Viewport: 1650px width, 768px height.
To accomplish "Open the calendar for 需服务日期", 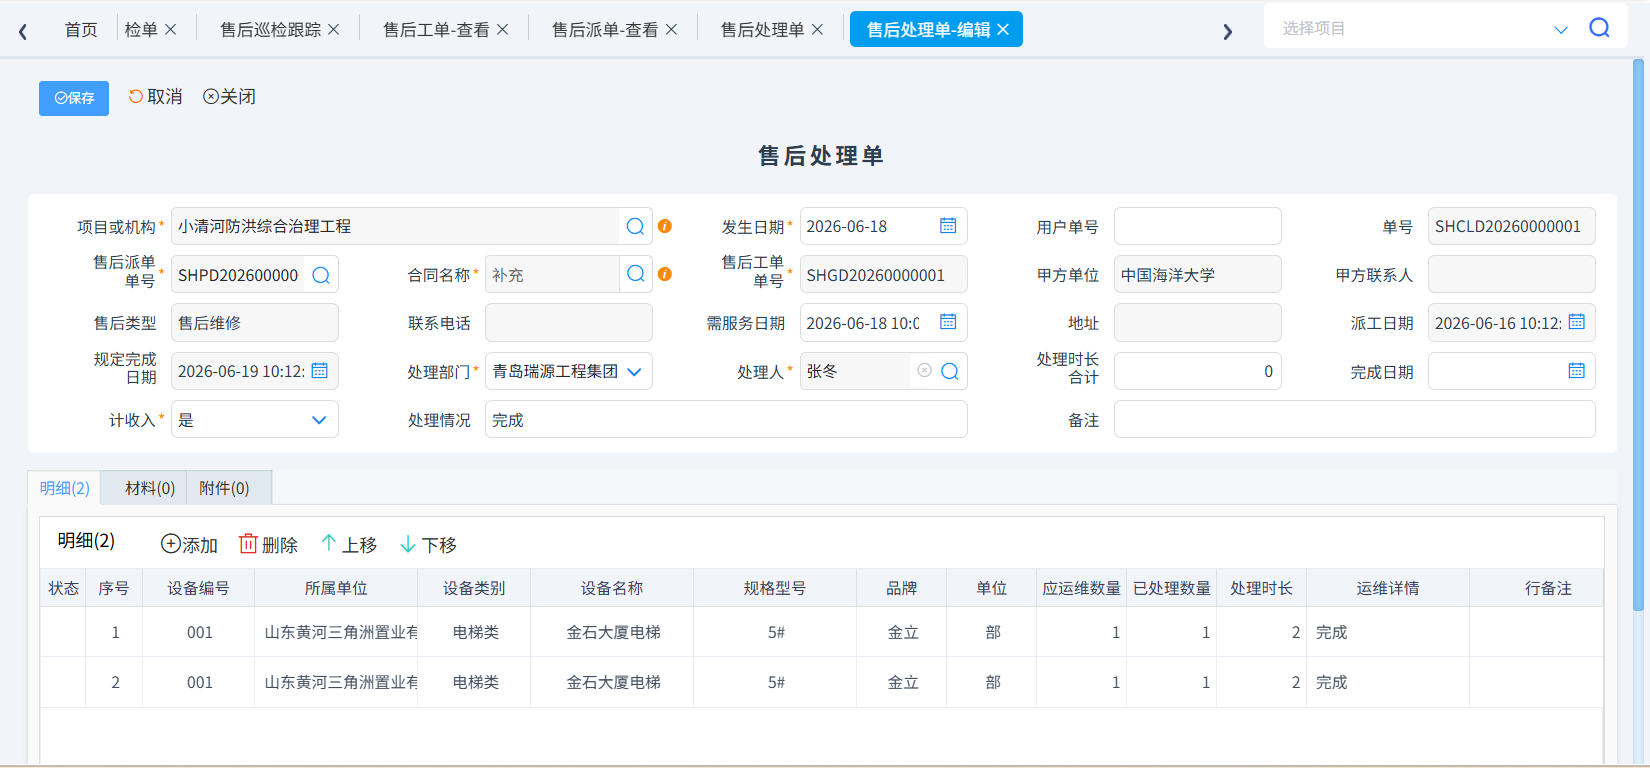I will click(948, 322).
